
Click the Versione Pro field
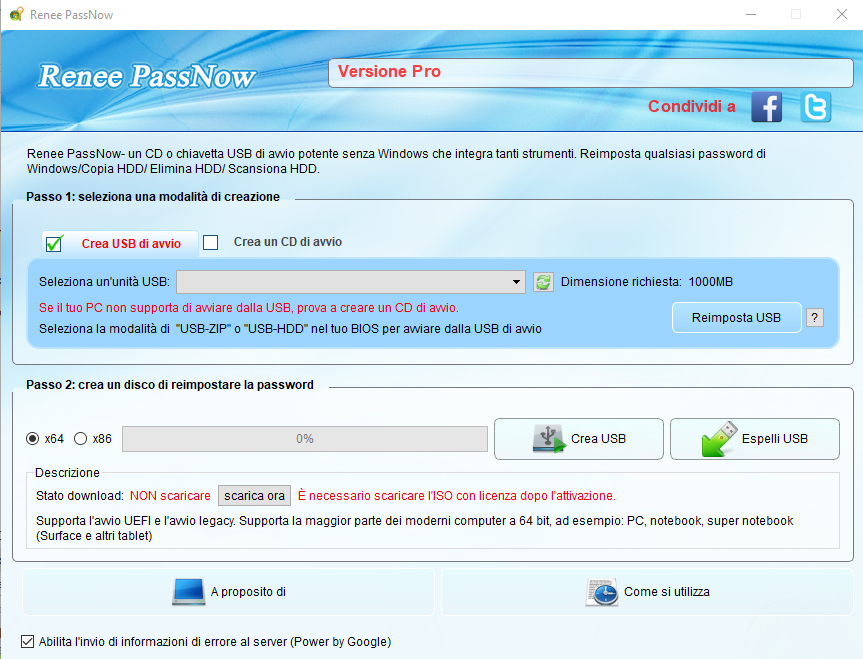591,73
